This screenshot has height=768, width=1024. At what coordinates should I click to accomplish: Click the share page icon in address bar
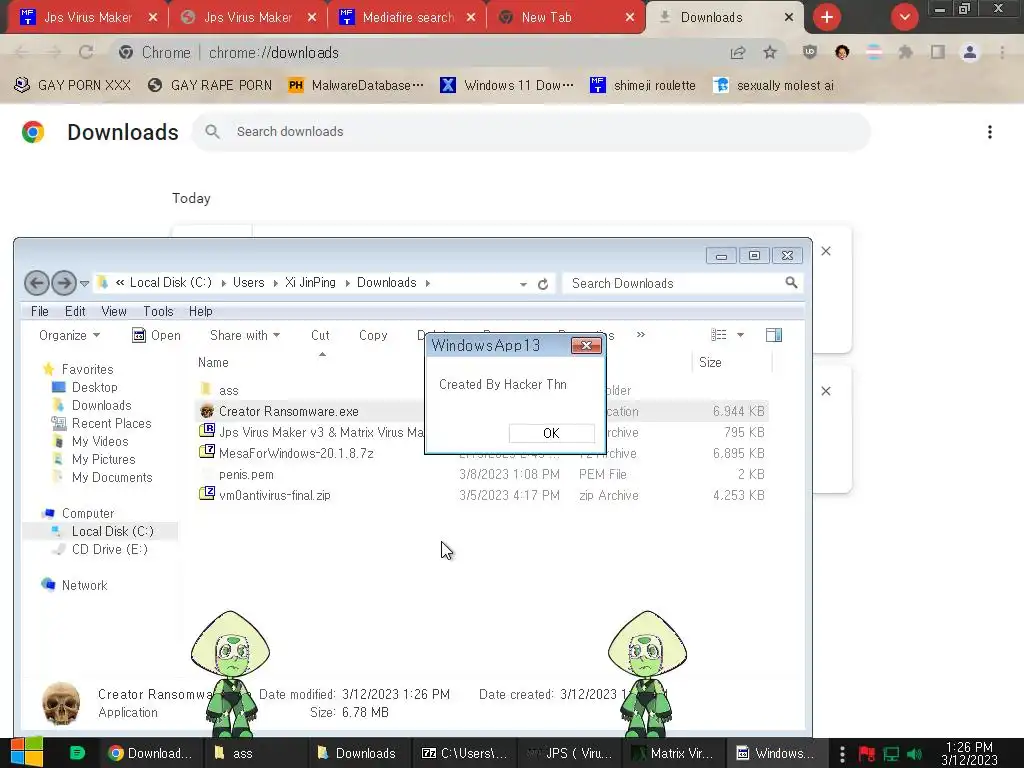click(738, 52)
